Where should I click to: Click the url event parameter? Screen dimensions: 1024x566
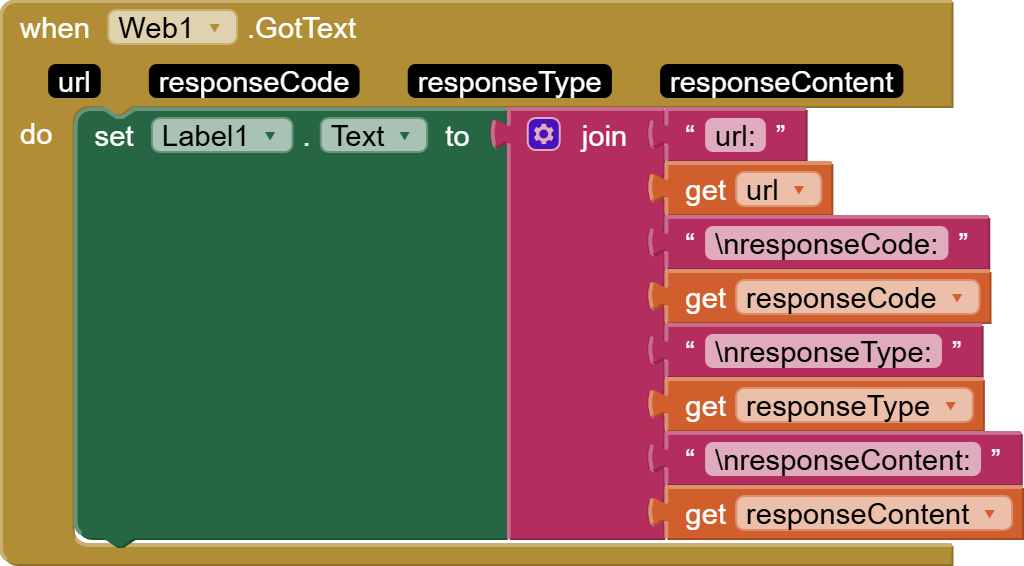pos(74,82)
